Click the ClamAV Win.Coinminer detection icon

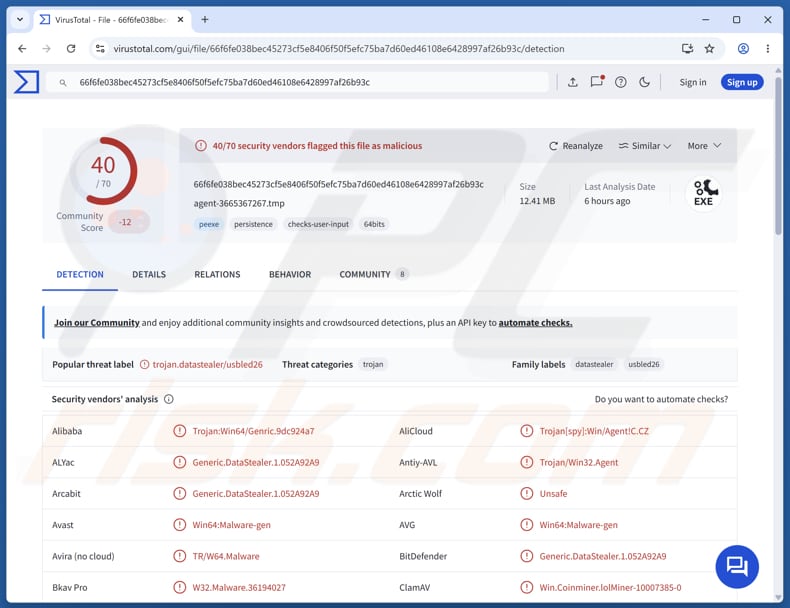pyautogui.click(x=526, y=587)
